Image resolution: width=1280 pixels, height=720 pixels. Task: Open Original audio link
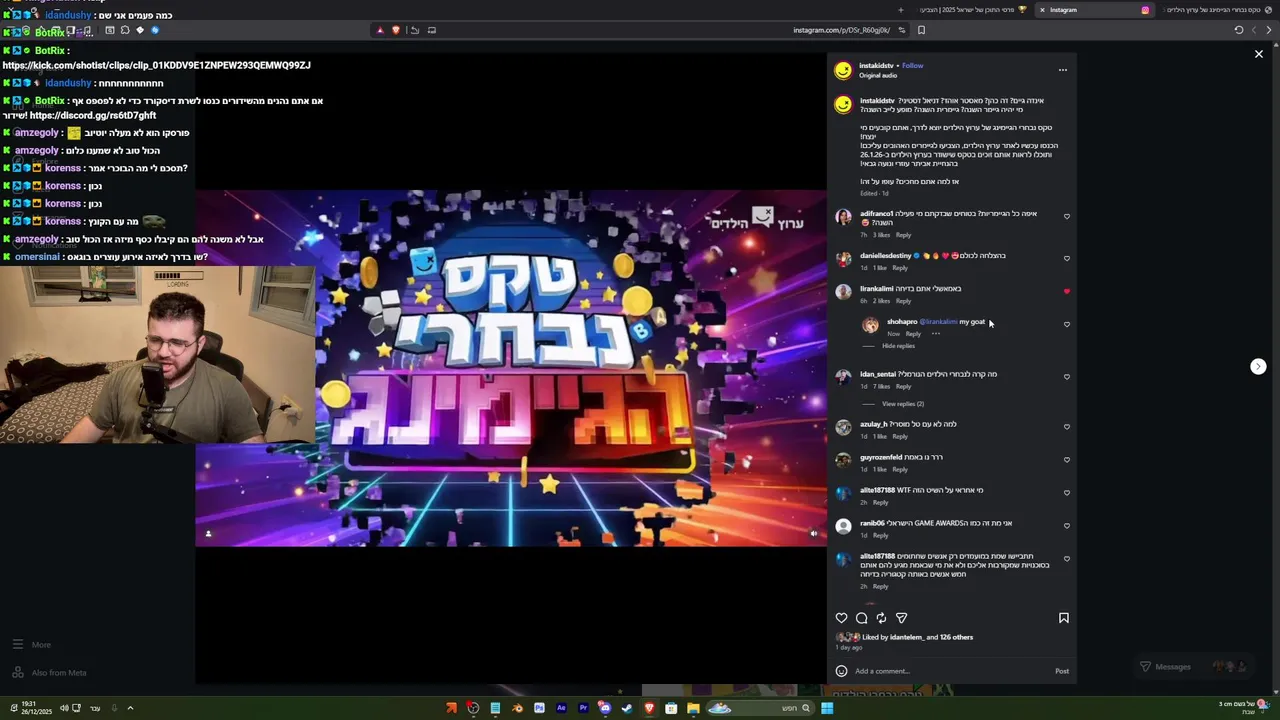[x=878, y=76]
